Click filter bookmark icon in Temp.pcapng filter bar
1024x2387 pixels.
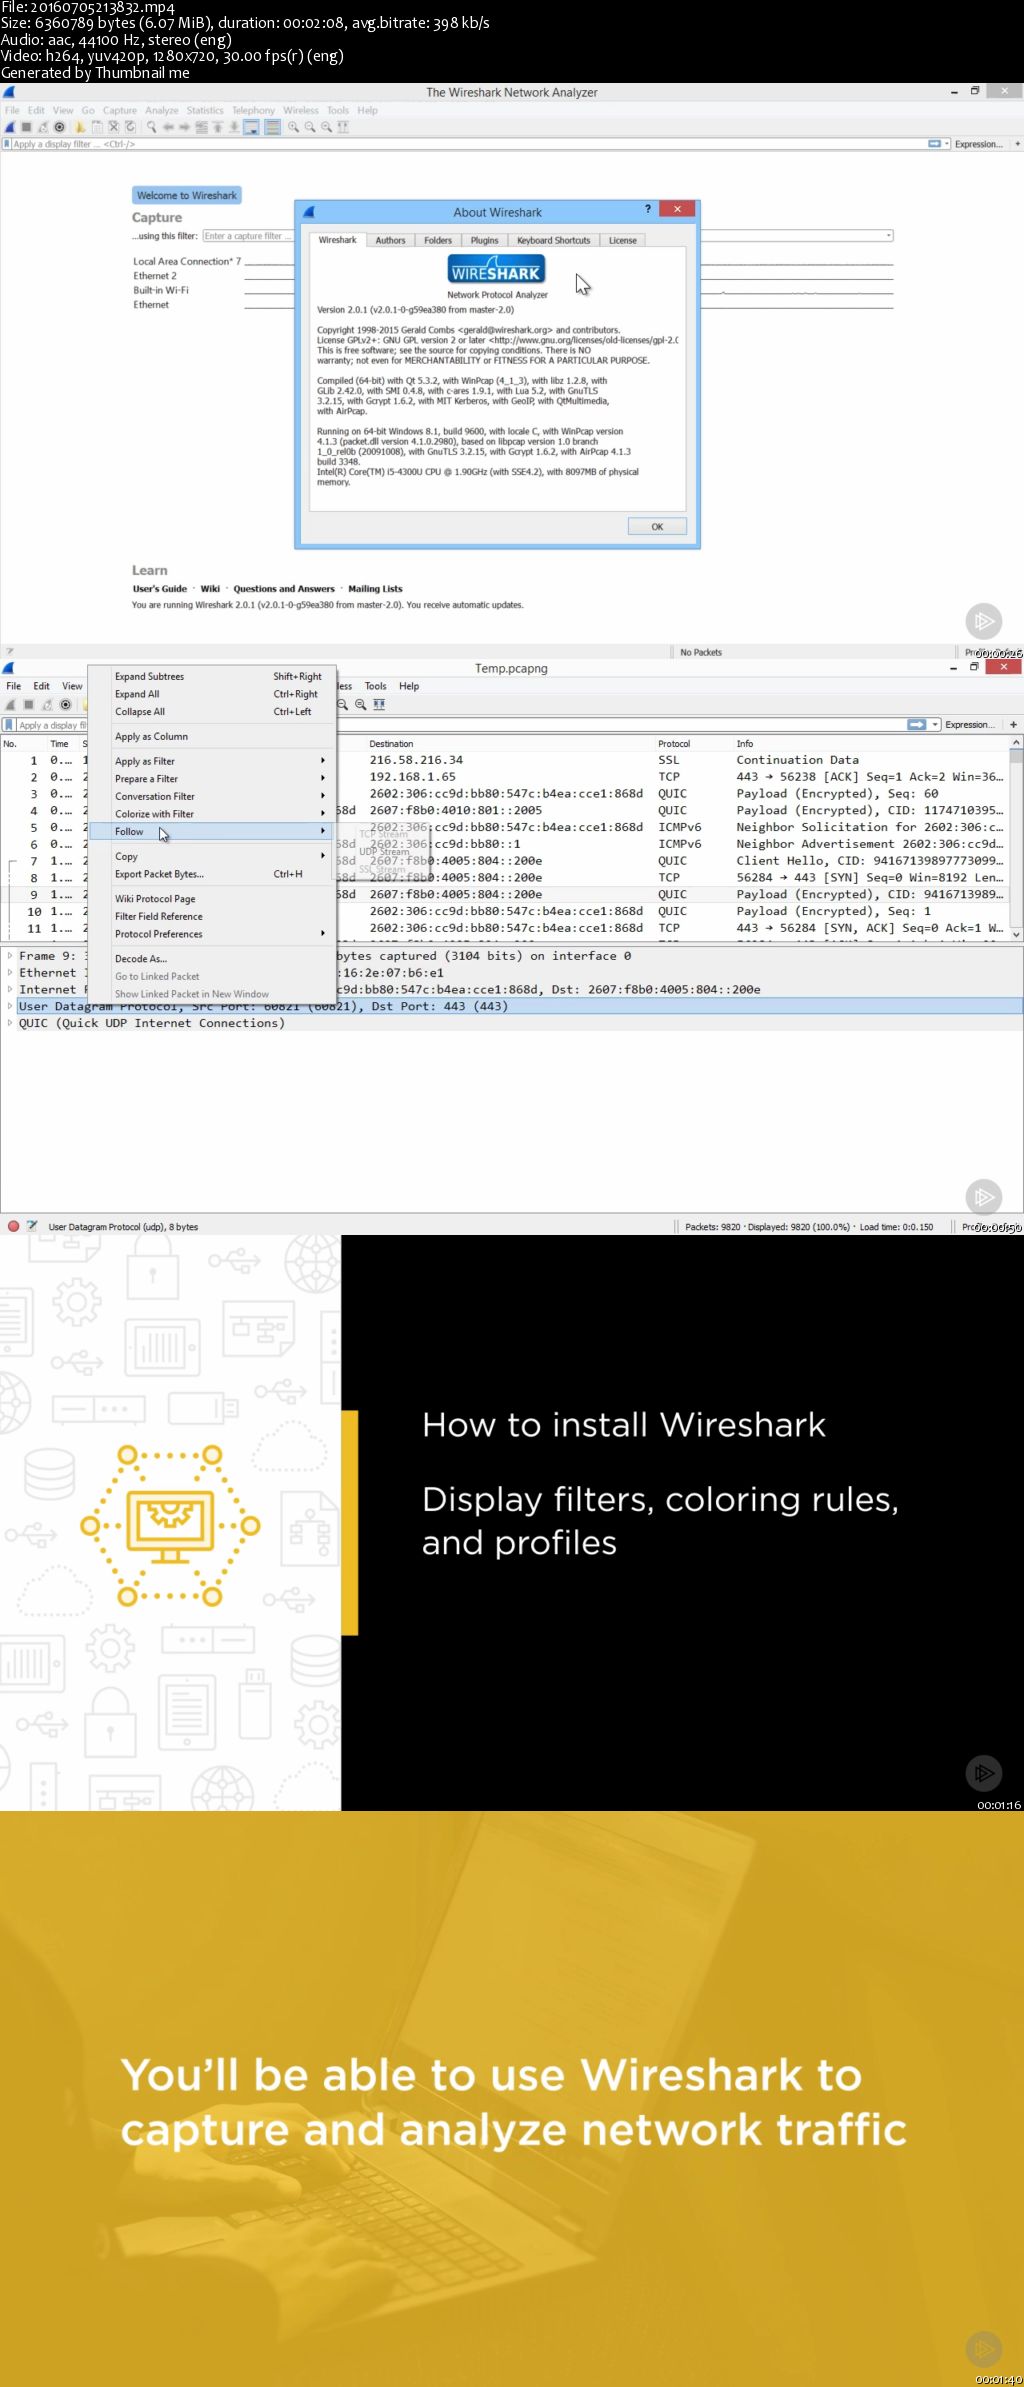click(10, 725)
